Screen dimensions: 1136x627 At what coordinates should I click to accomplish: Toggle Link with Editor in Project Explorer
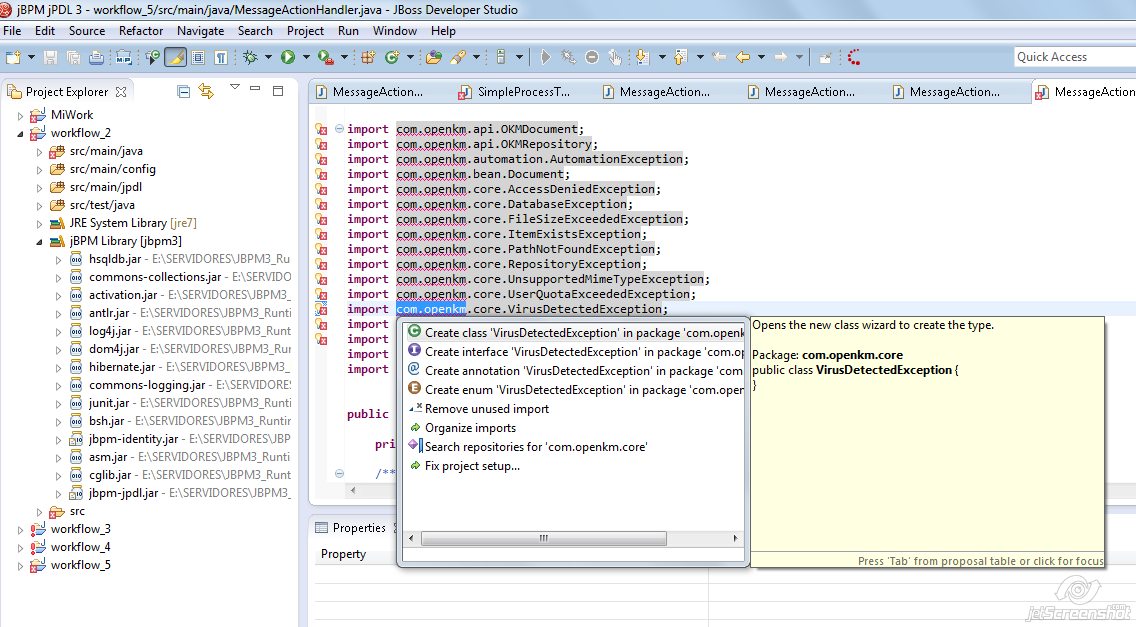coord(206,91)
